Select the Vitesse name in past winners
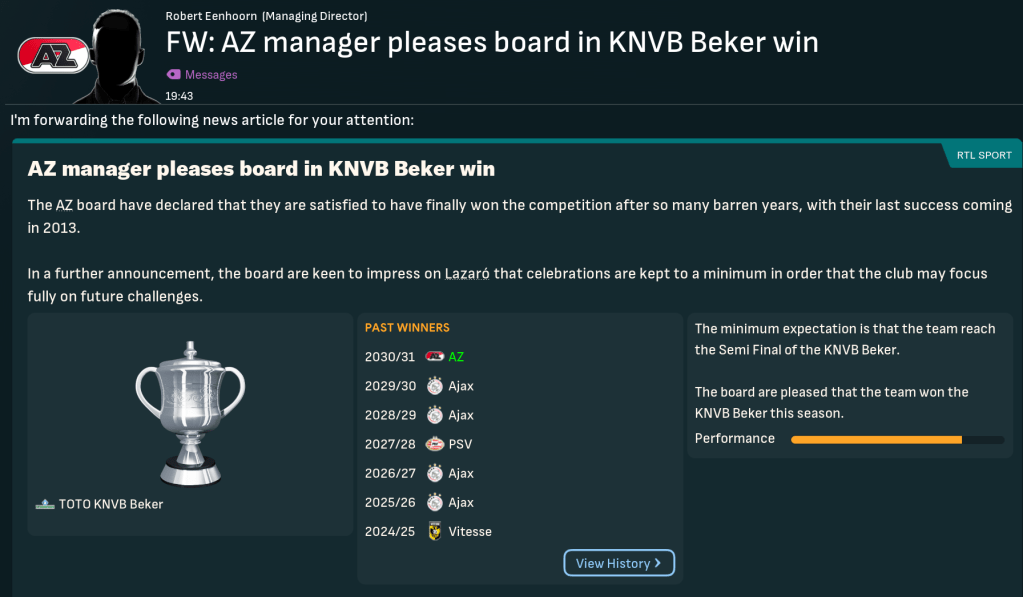The height and width of the screenshot is (597, 1023). 470,531
